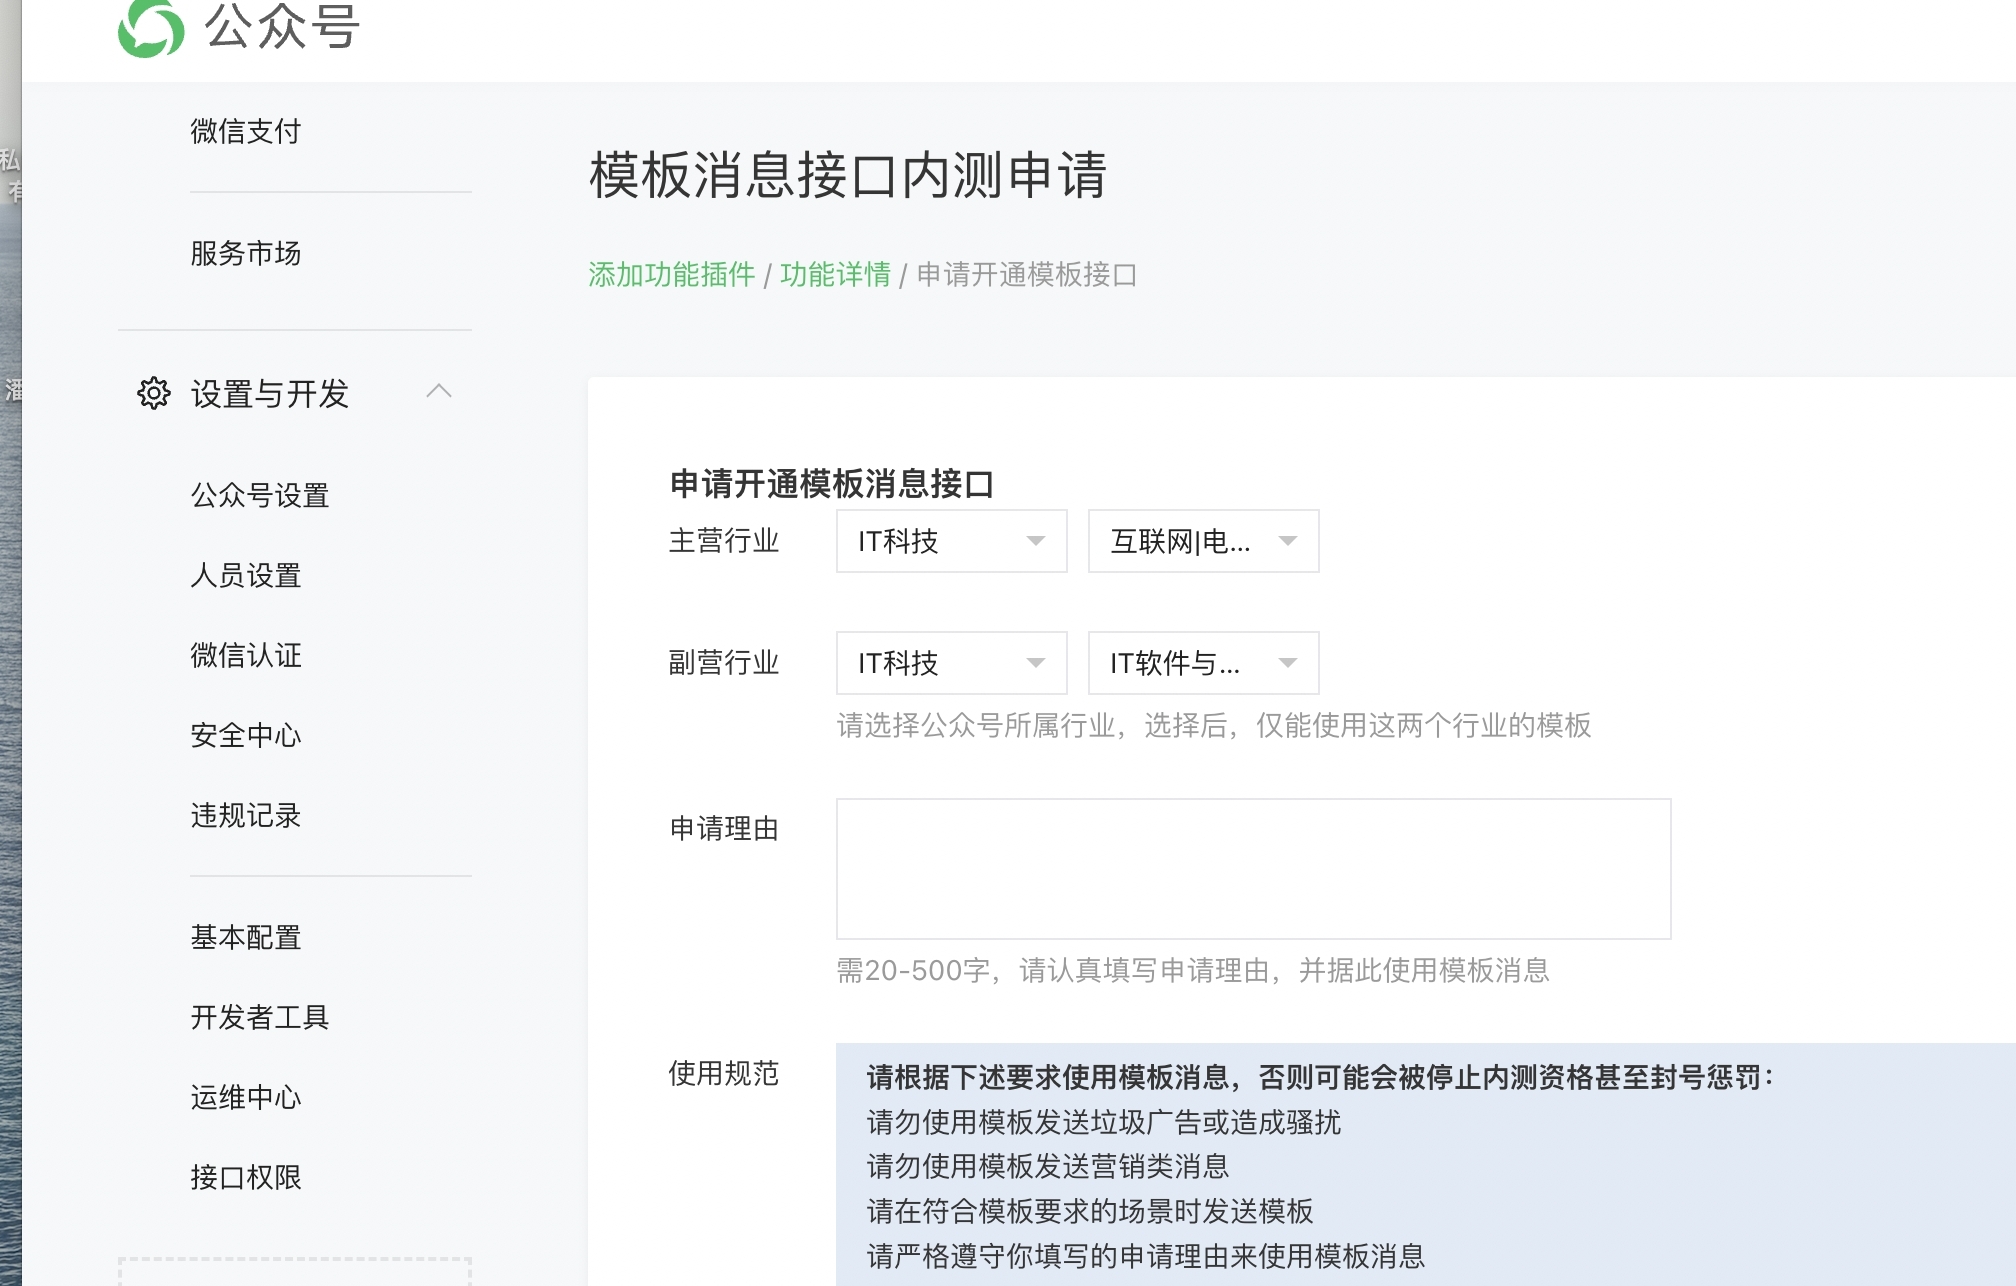
Task: Open 基本配置 in the sidebar
Action: coord(246,937)
